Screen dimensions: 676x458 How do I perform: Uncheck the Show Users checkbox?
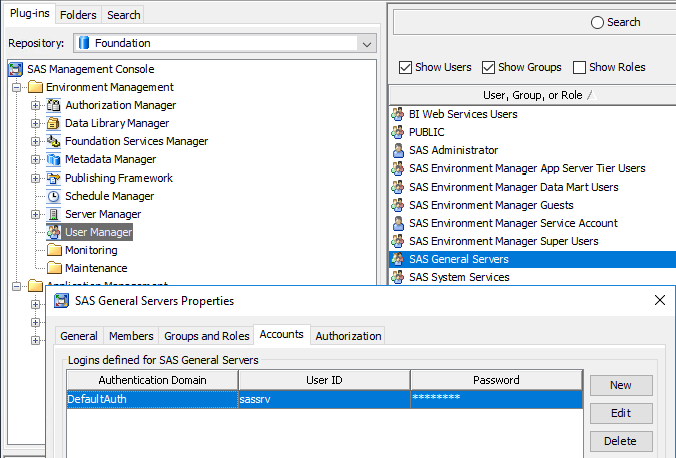click(x=406, y=68)
